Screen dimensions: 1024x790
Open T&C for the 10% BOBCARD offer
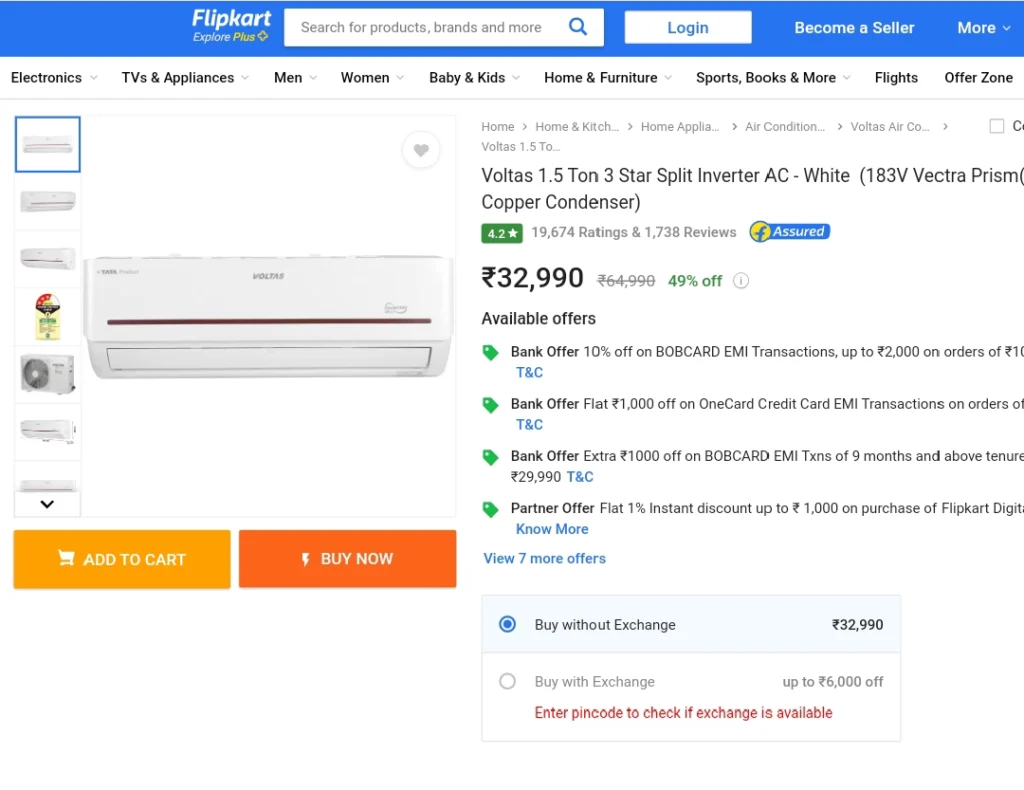pyautogui.click(x=530, y=373)
